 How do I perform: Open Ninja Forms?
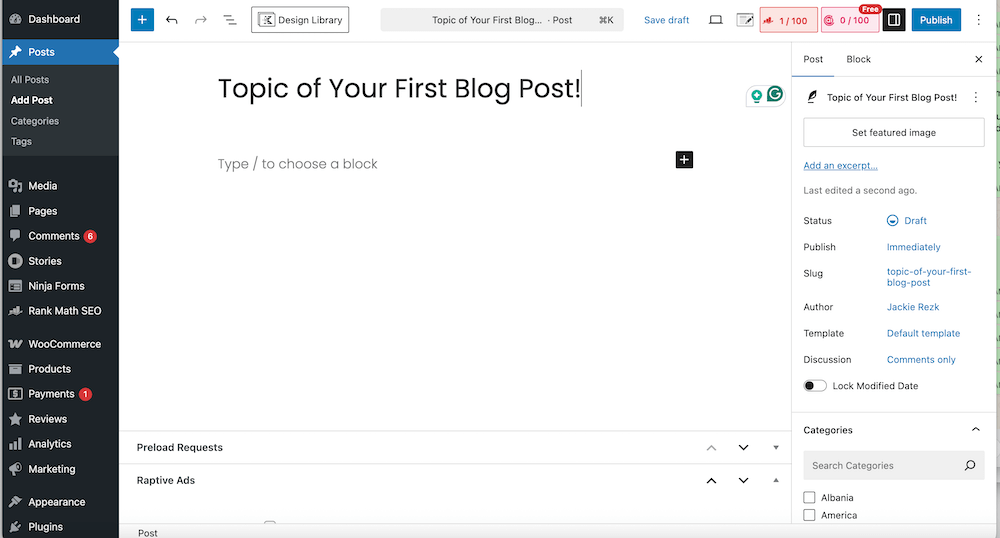pyautogui.click(x=59, y=286)
